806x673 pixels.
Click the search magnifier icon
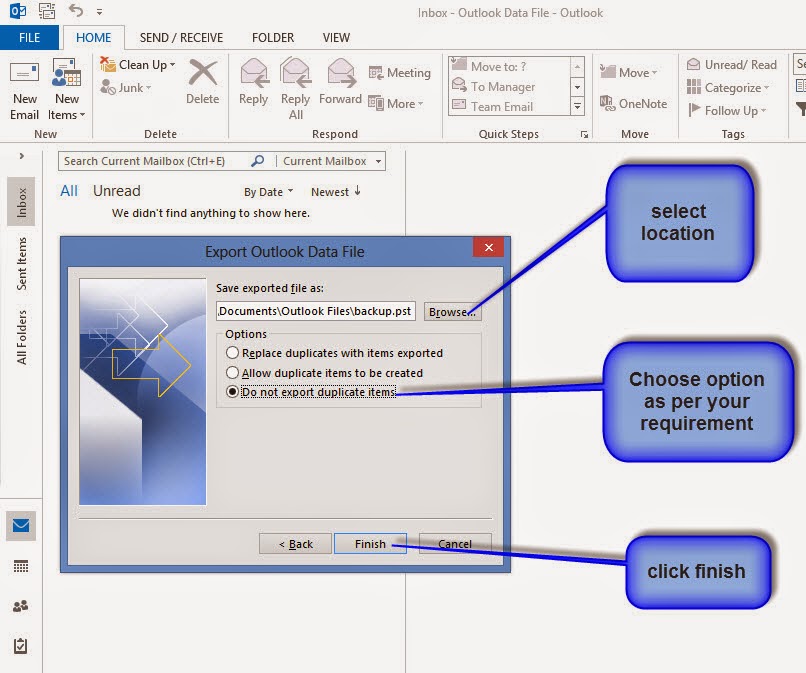pyautogui.click(x=258, y=161)
